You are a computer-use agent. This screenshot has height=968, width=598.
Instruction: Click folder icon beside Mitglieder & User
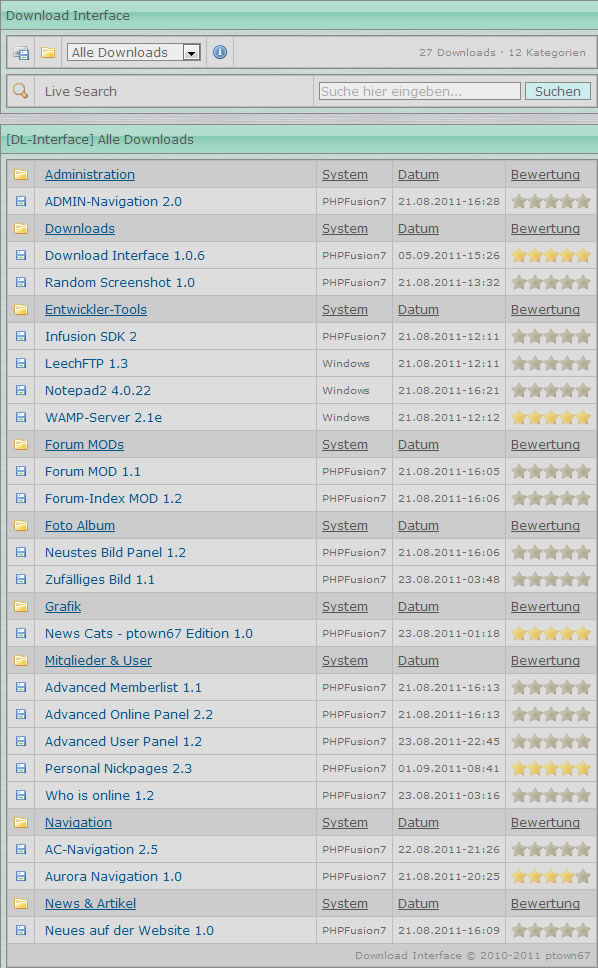(x=21, y=661)
